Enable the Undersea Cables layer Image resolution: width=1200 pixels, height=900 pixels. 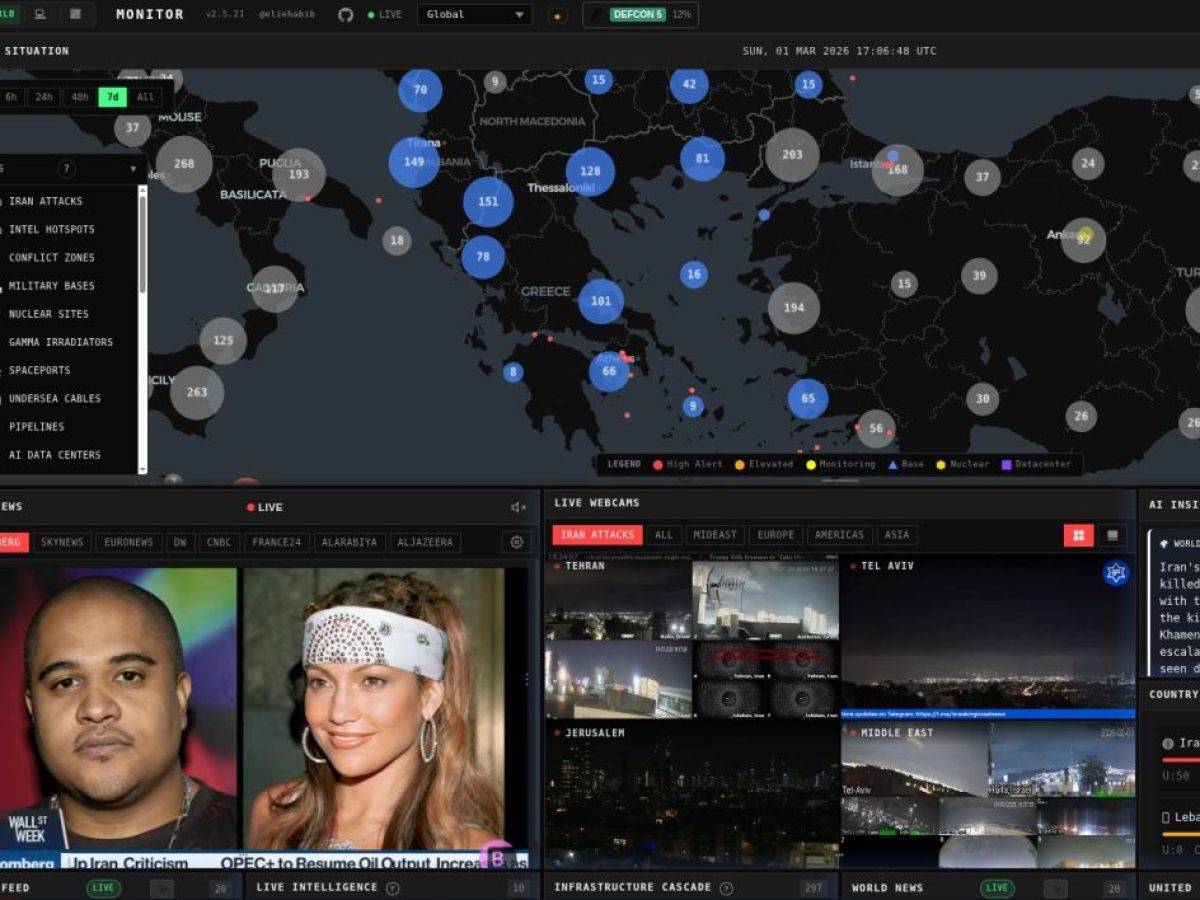pyautogui.click(x=54, y=398)
